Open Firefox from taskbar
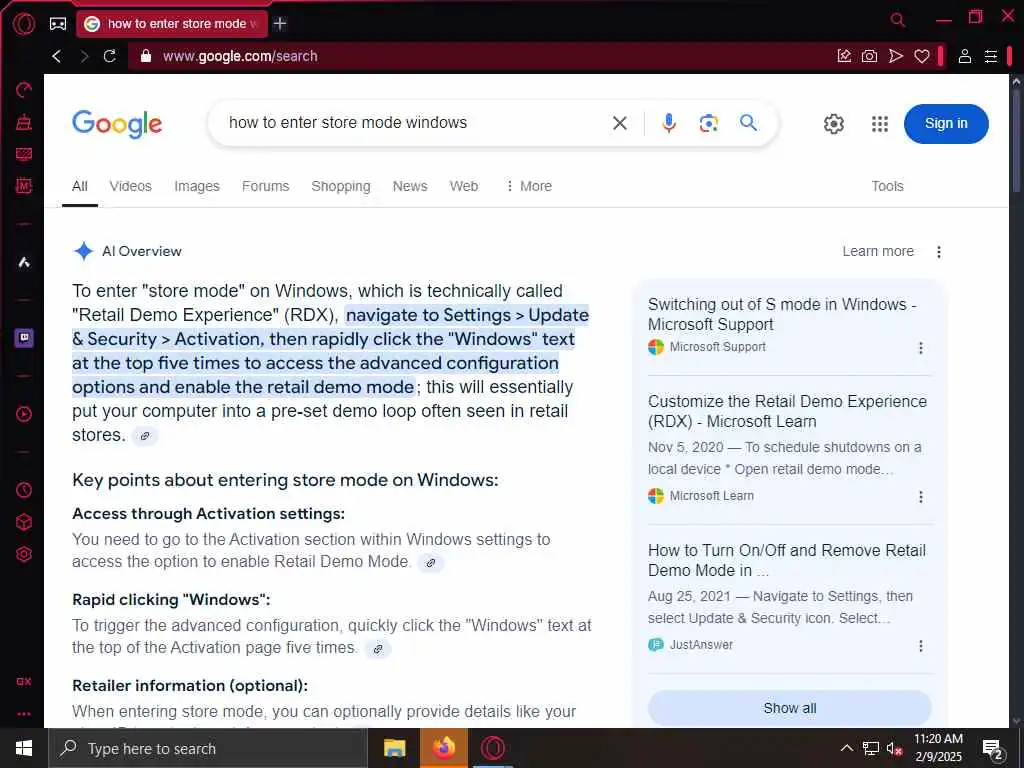 [x=443, y=748]
